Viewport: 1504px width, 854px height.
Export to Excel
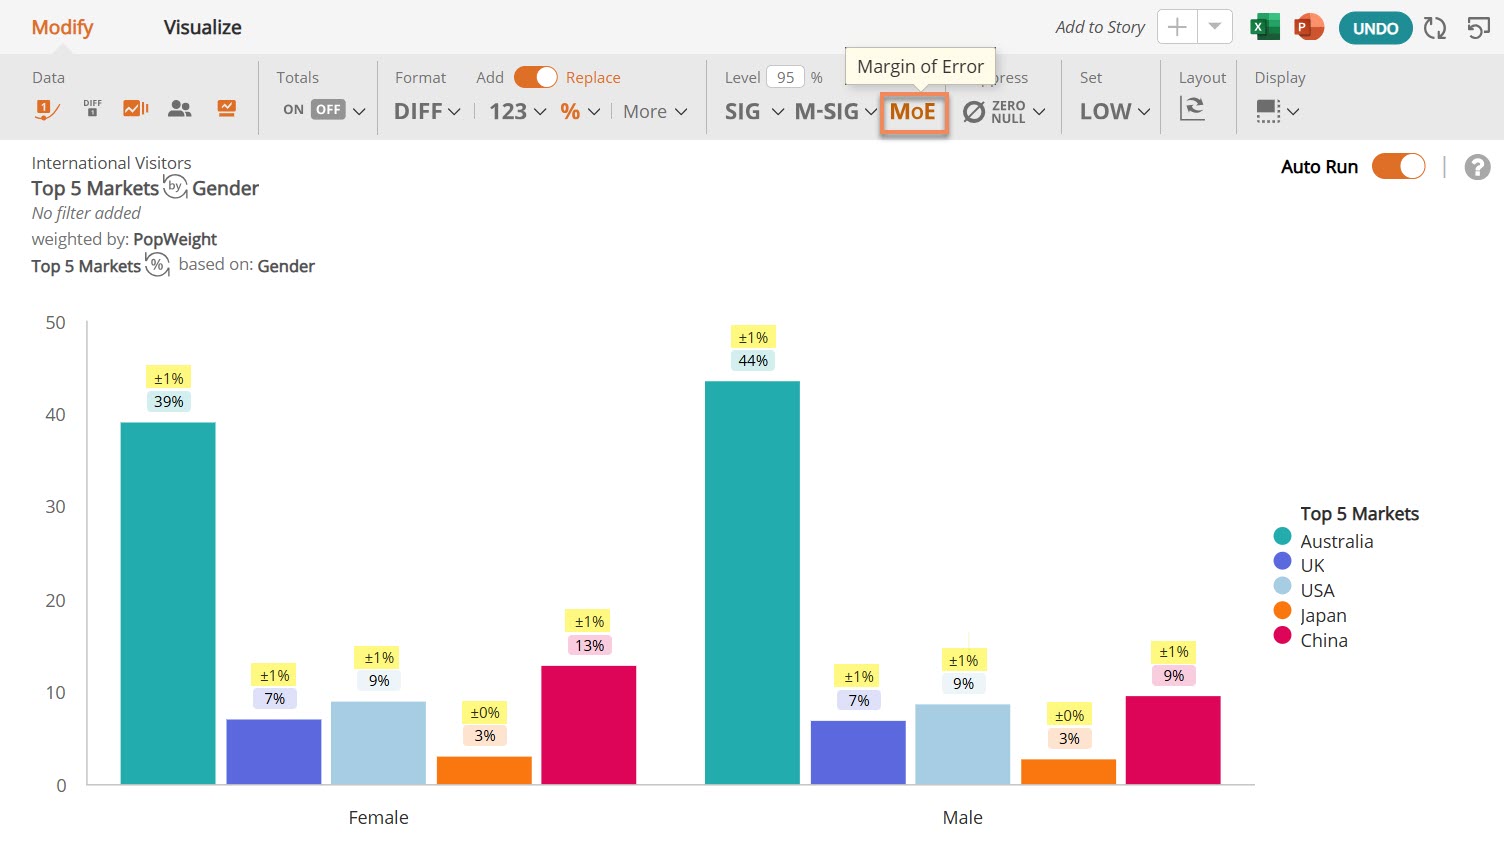[x=1265, y=27]
